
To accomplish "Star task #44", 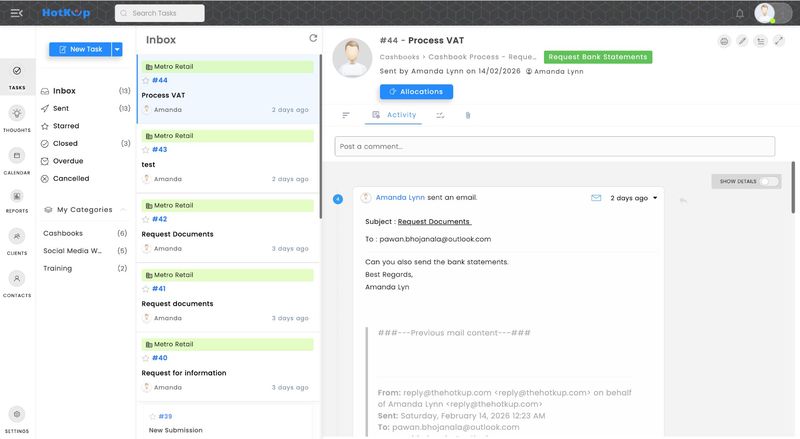I will [x=145, y=81].
